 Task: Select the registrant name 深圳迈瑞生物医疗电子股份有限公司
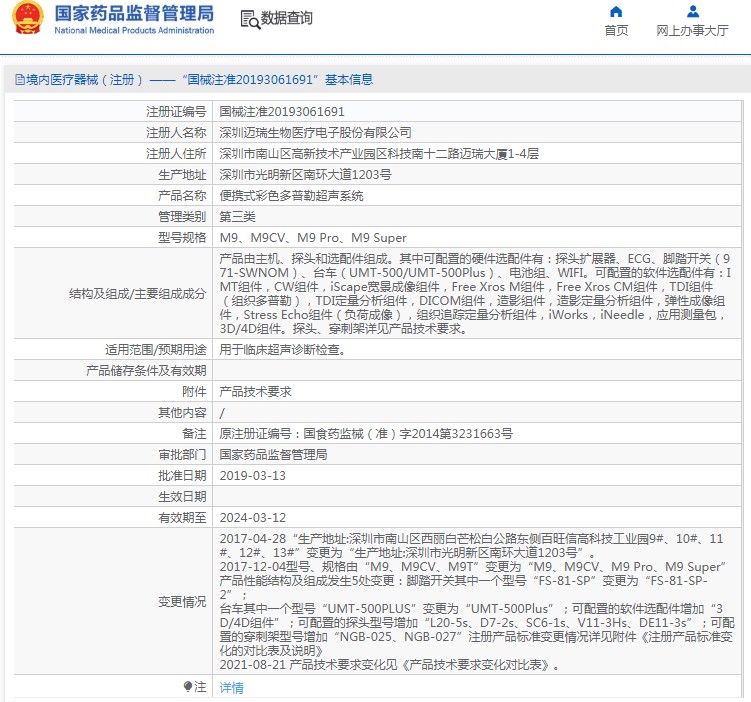pyautogui.click(x=315, y=132)
